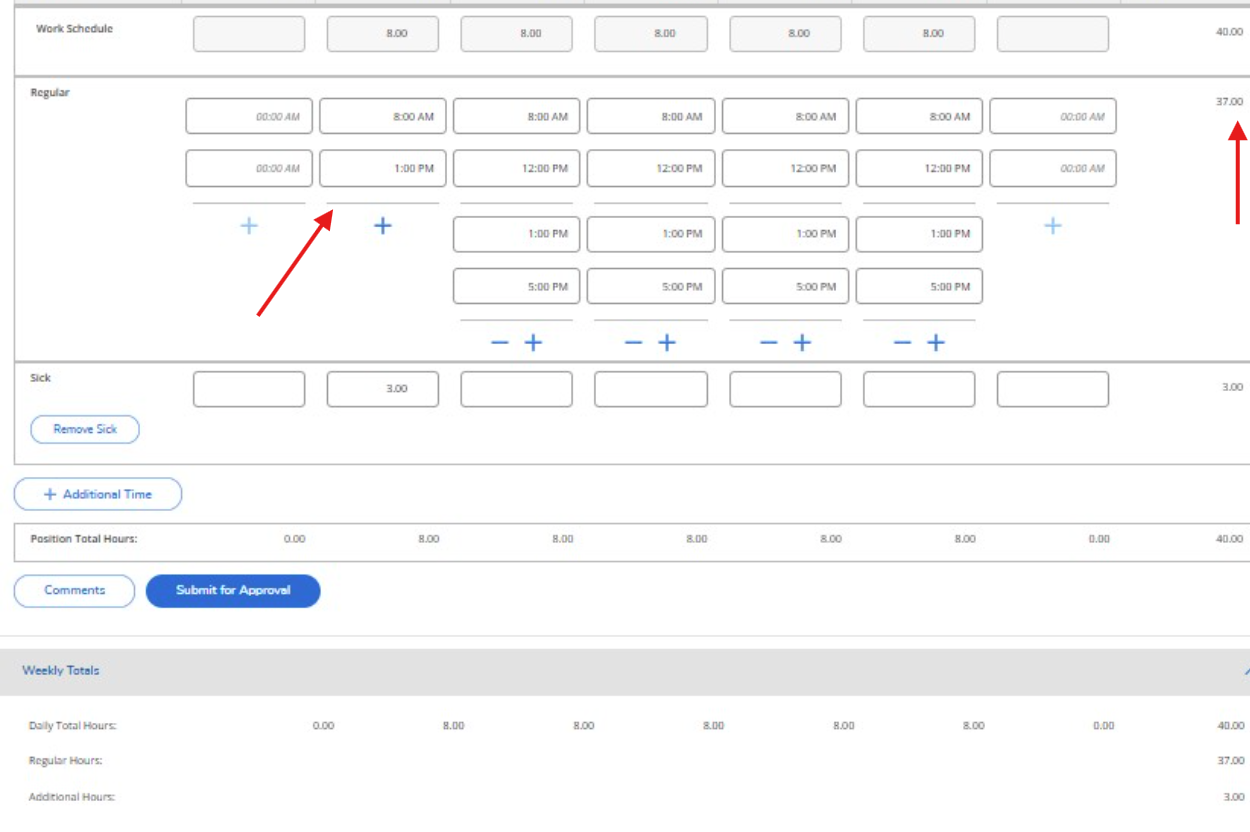The height and width of the screenshot is (832, 1250).
Task: Click the minus icon under the sixth day column
Action: pyautogui.click(x=902, y=343)
